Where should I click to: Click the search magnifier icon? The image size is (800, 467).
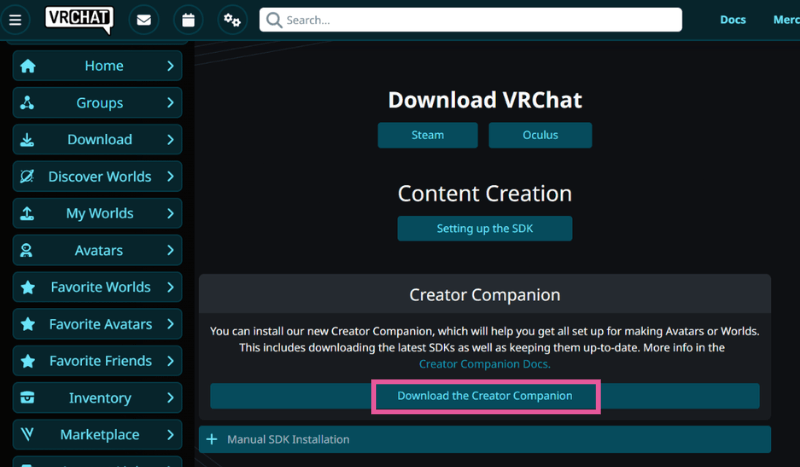274,20
